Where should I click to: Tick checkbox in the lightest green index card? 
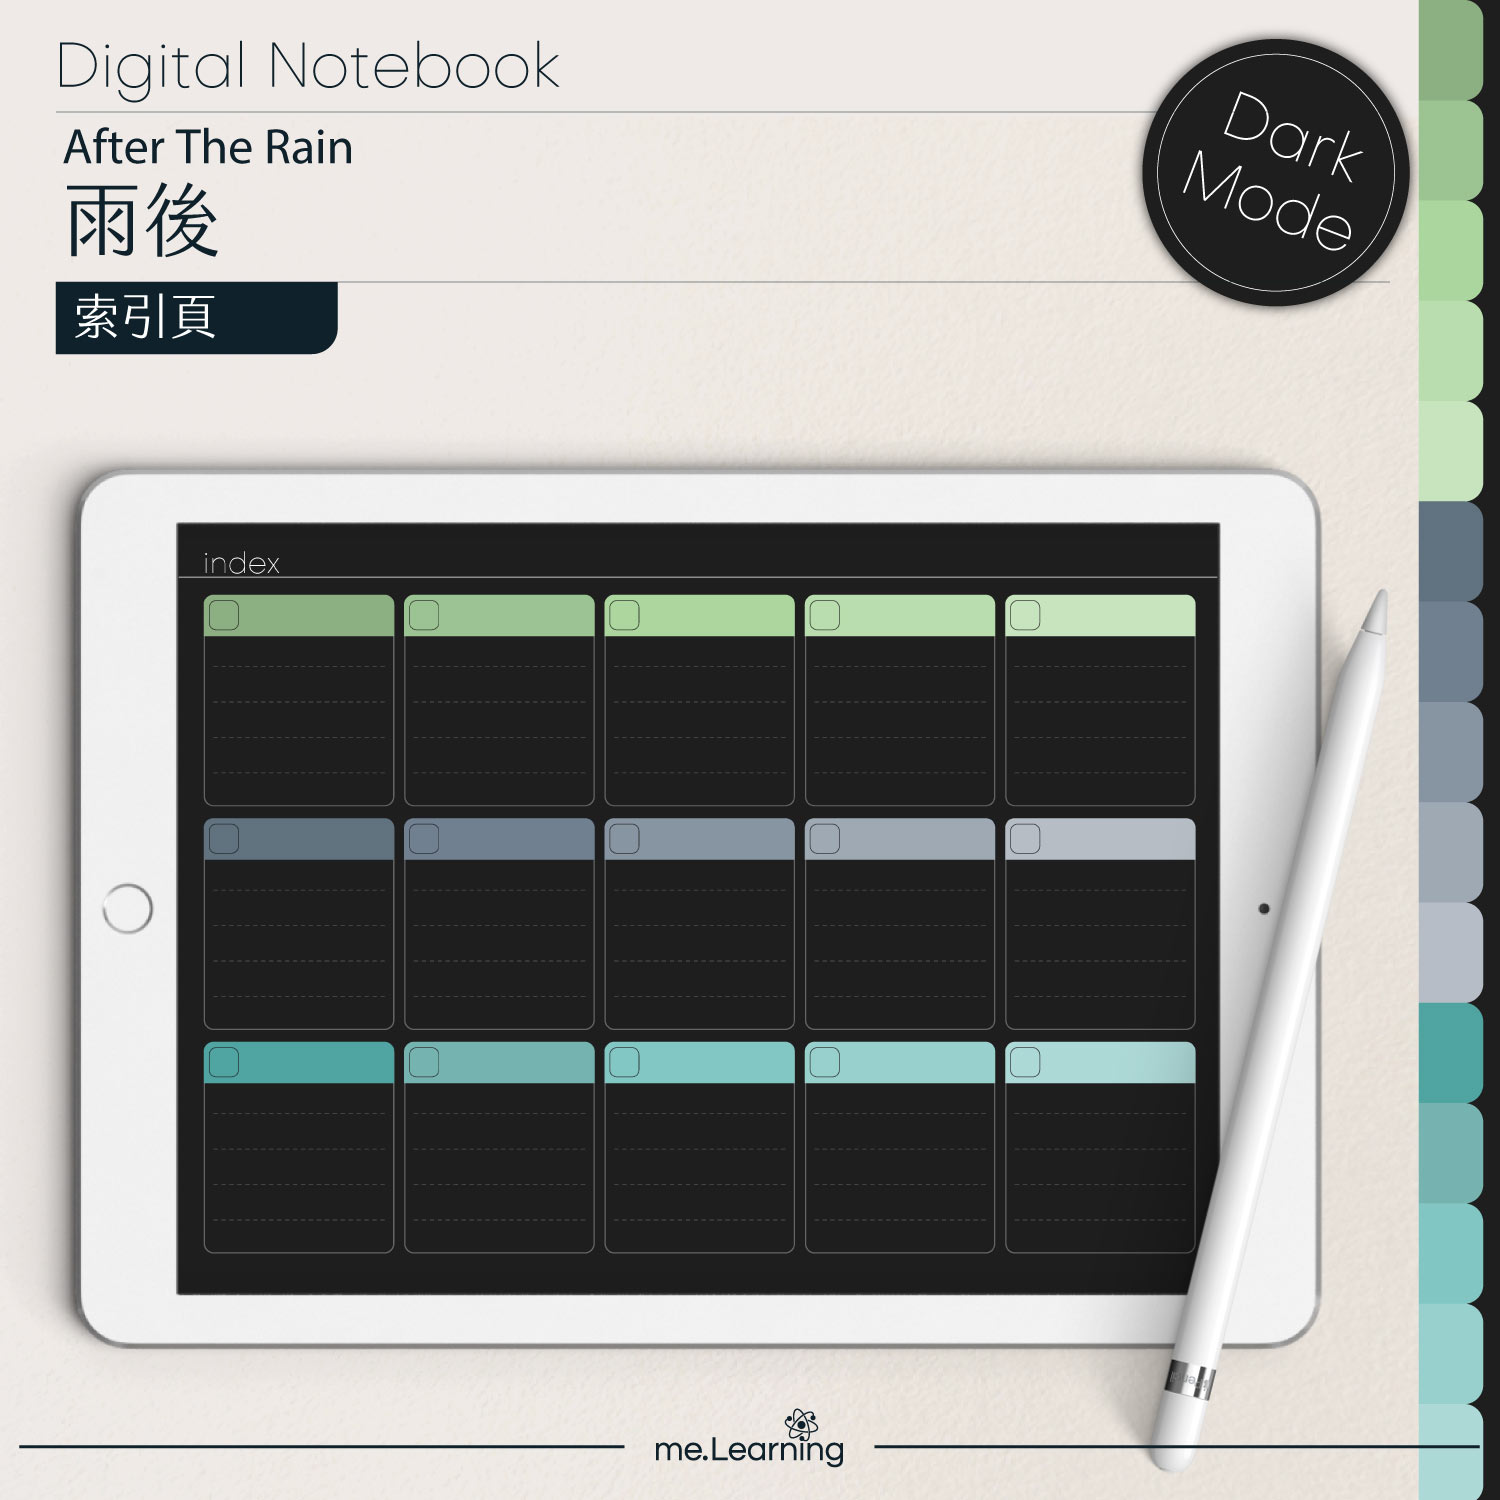(x=1025, y=615)
